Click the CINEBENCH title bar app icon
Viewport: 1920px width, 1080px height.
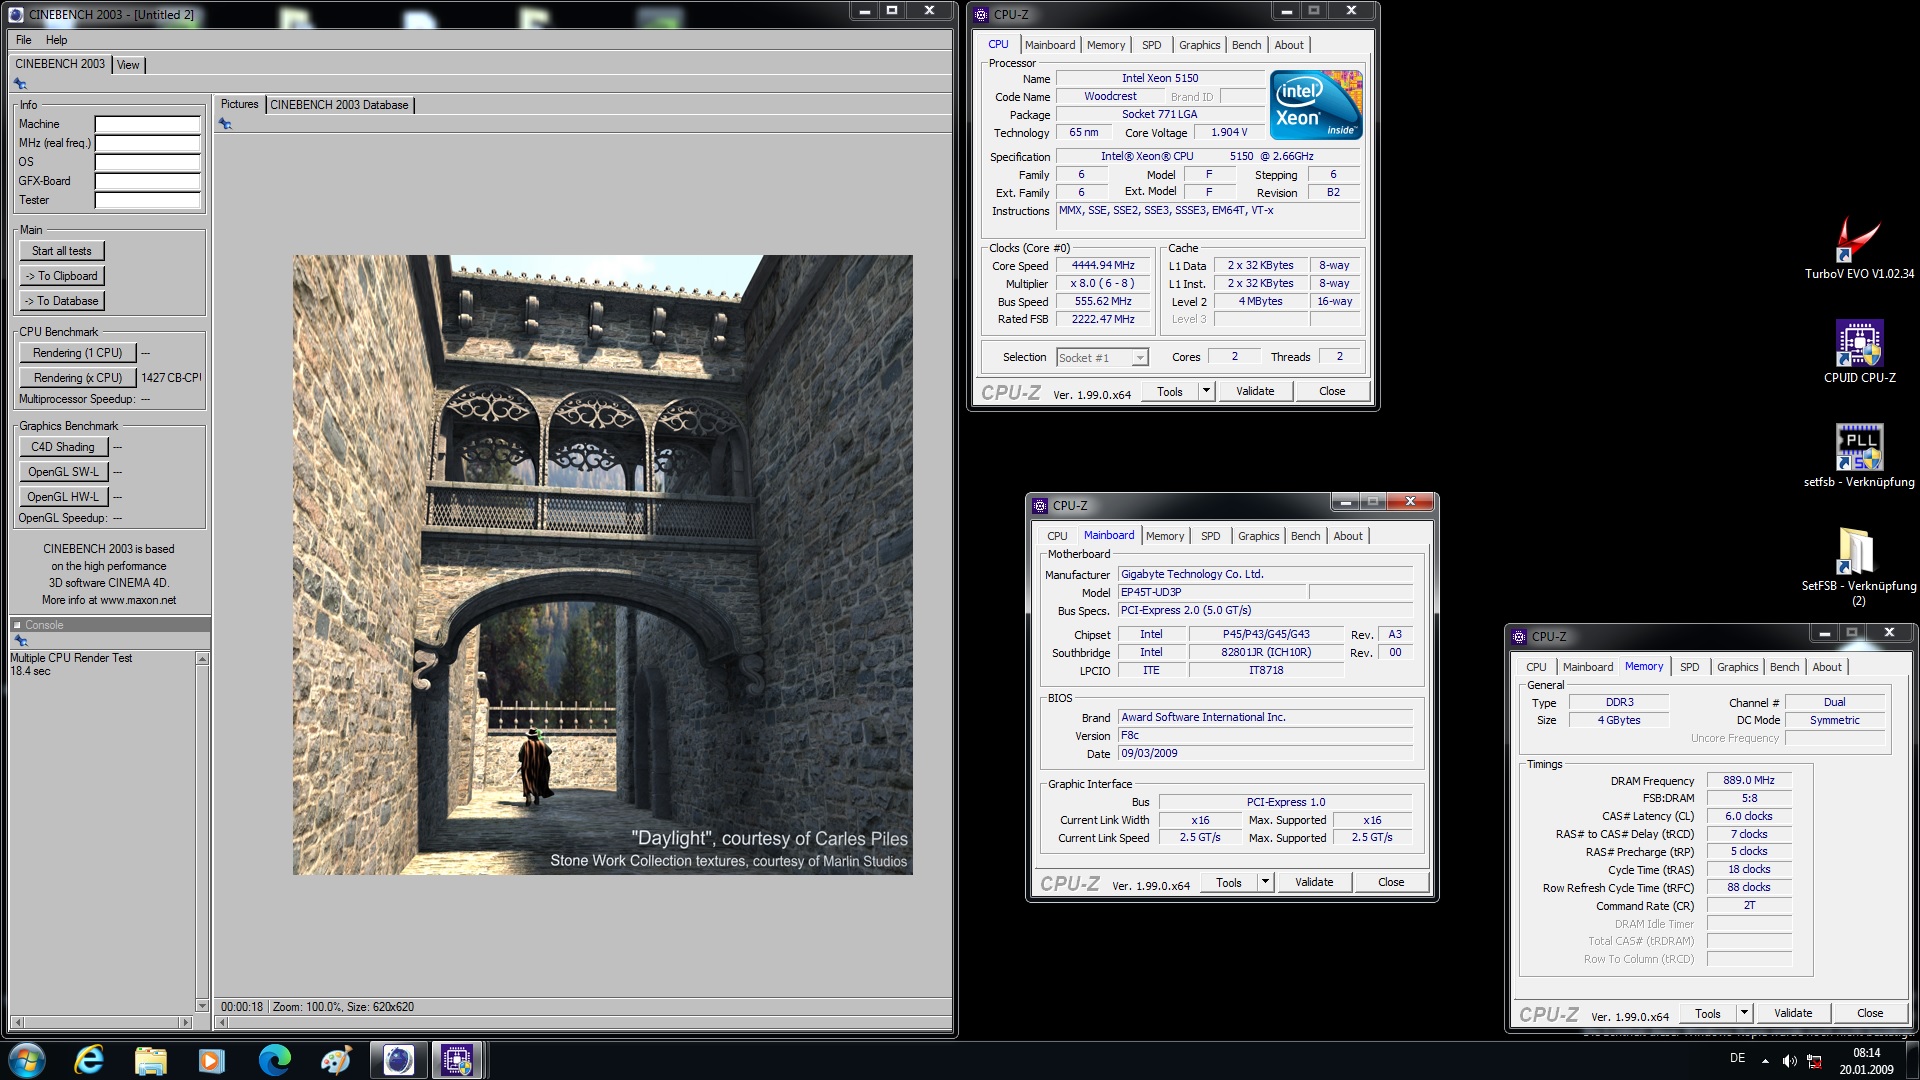pos(16,14)
